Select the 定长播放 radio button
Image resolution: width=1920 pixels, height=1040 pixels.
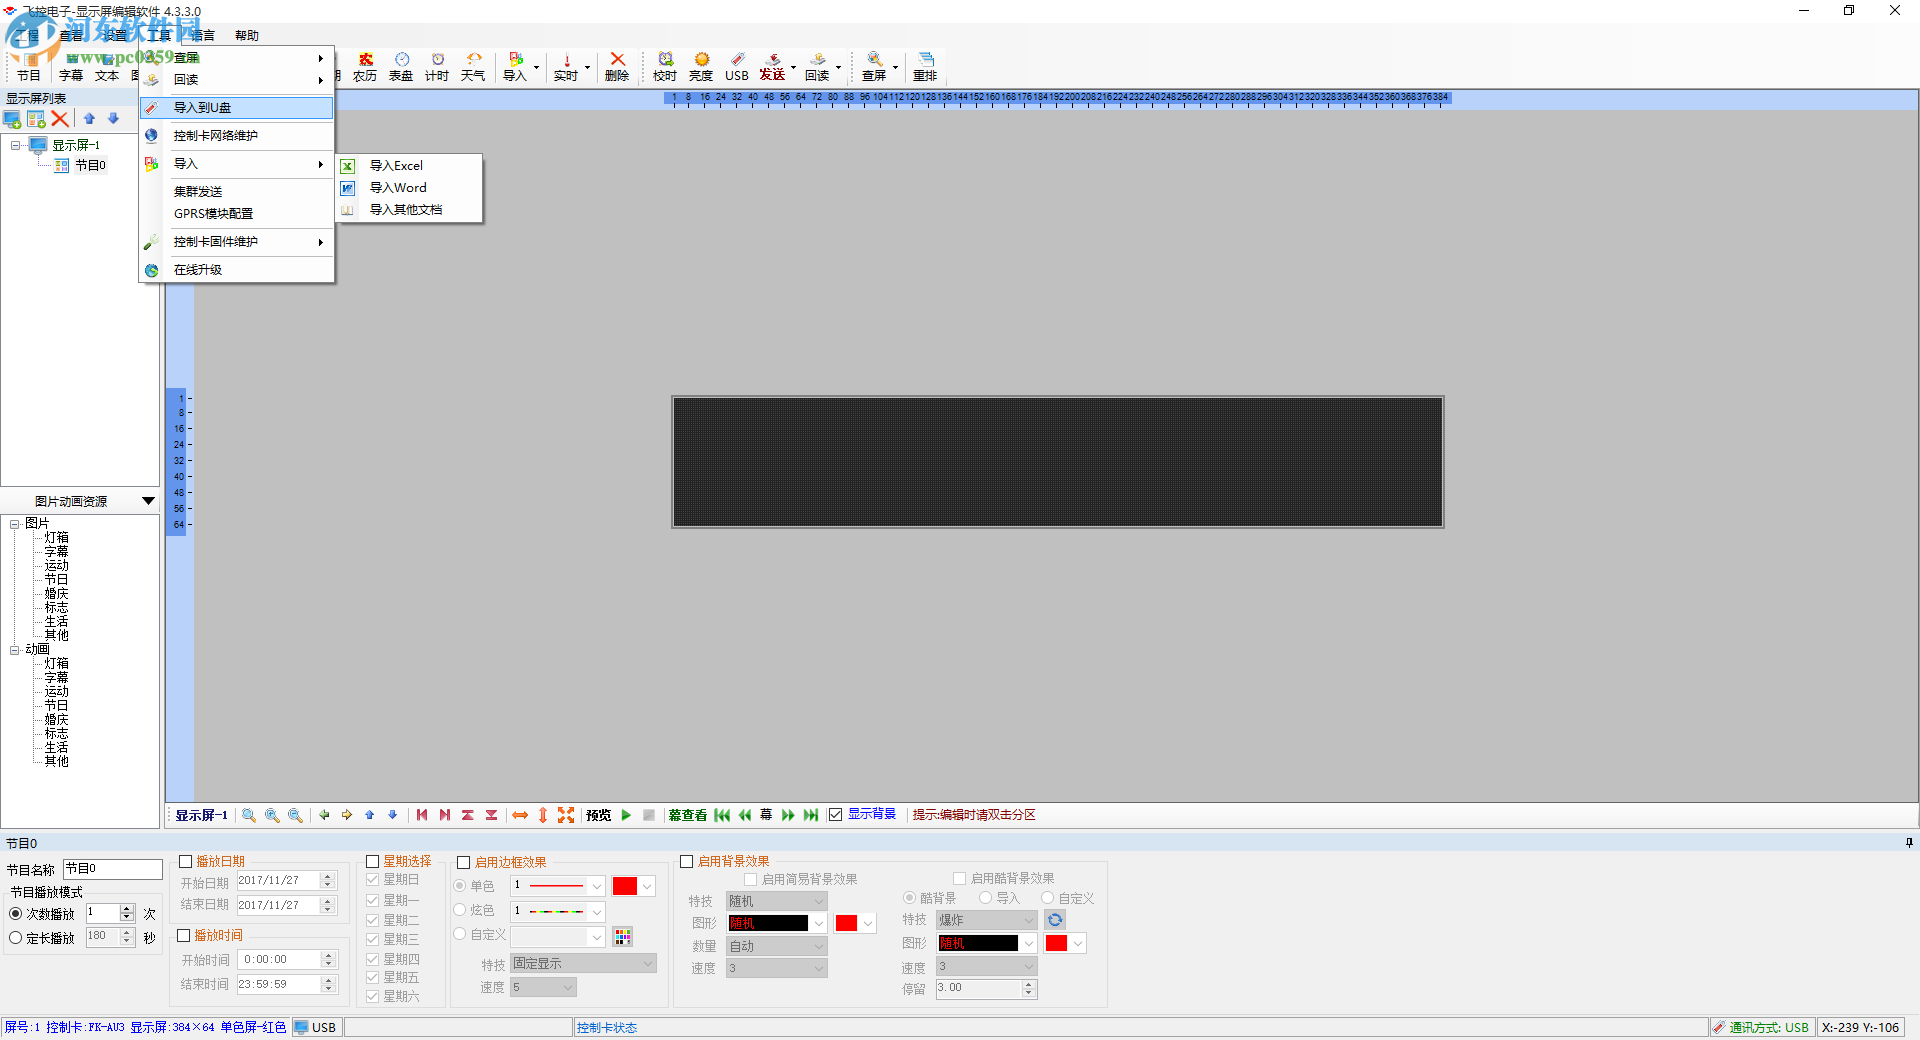pos(16,938)
